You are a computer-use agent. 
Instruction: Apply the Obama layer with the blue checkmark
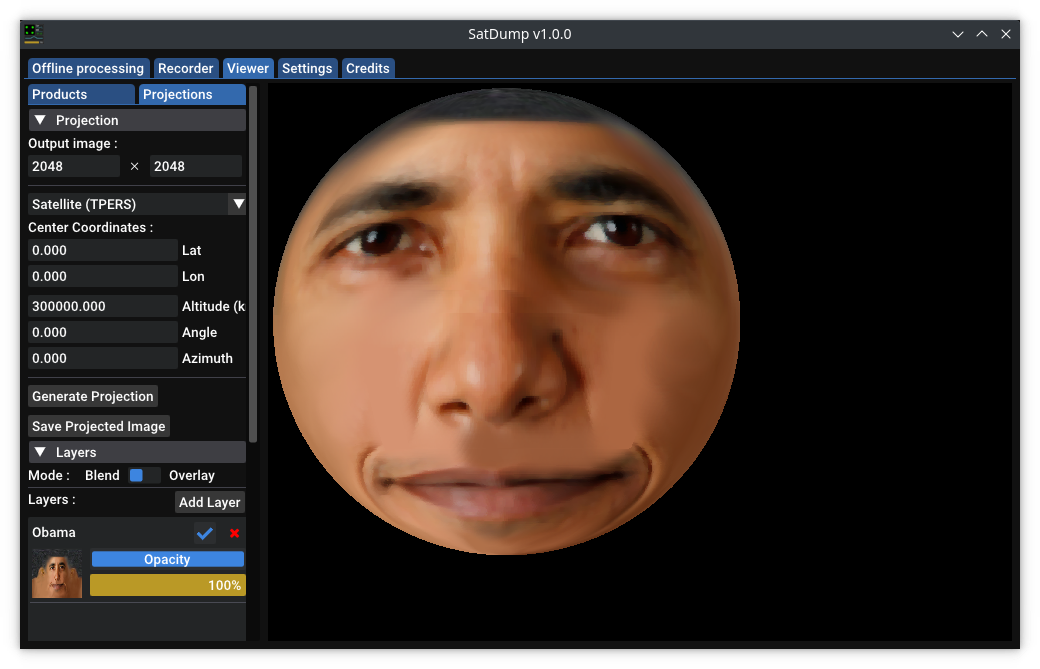pyautogui.click(x=205, y=533)
